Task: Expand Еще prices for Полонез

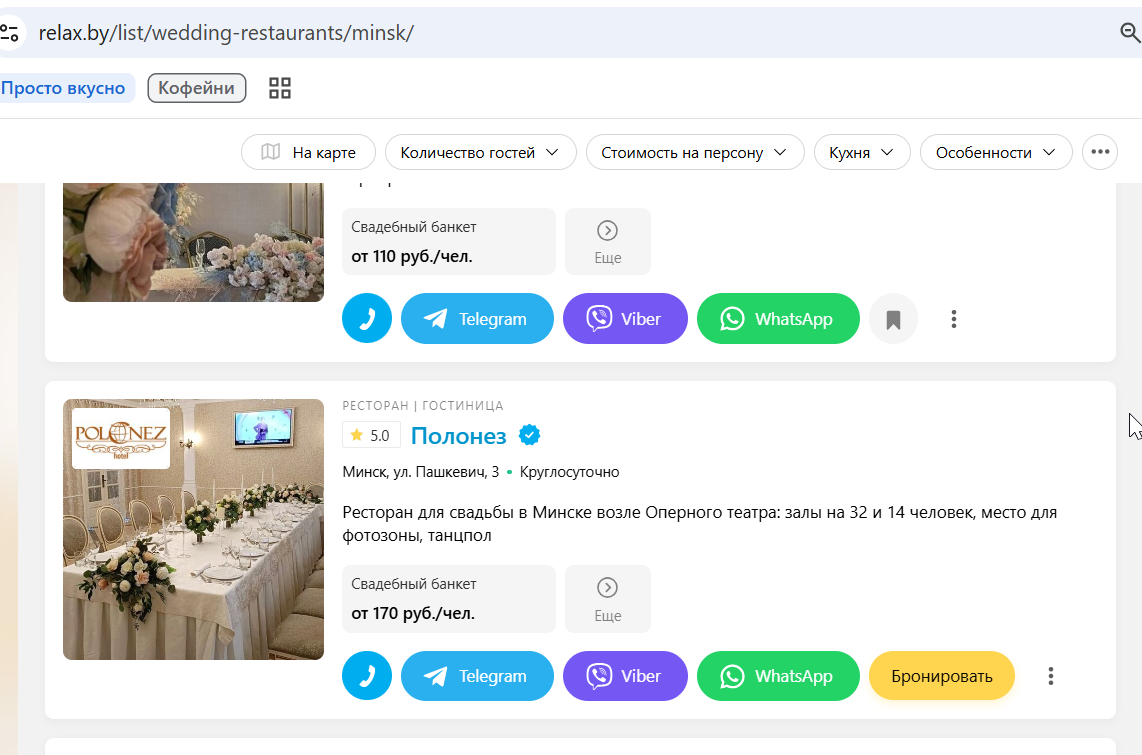Action: (x=607, y=598)
